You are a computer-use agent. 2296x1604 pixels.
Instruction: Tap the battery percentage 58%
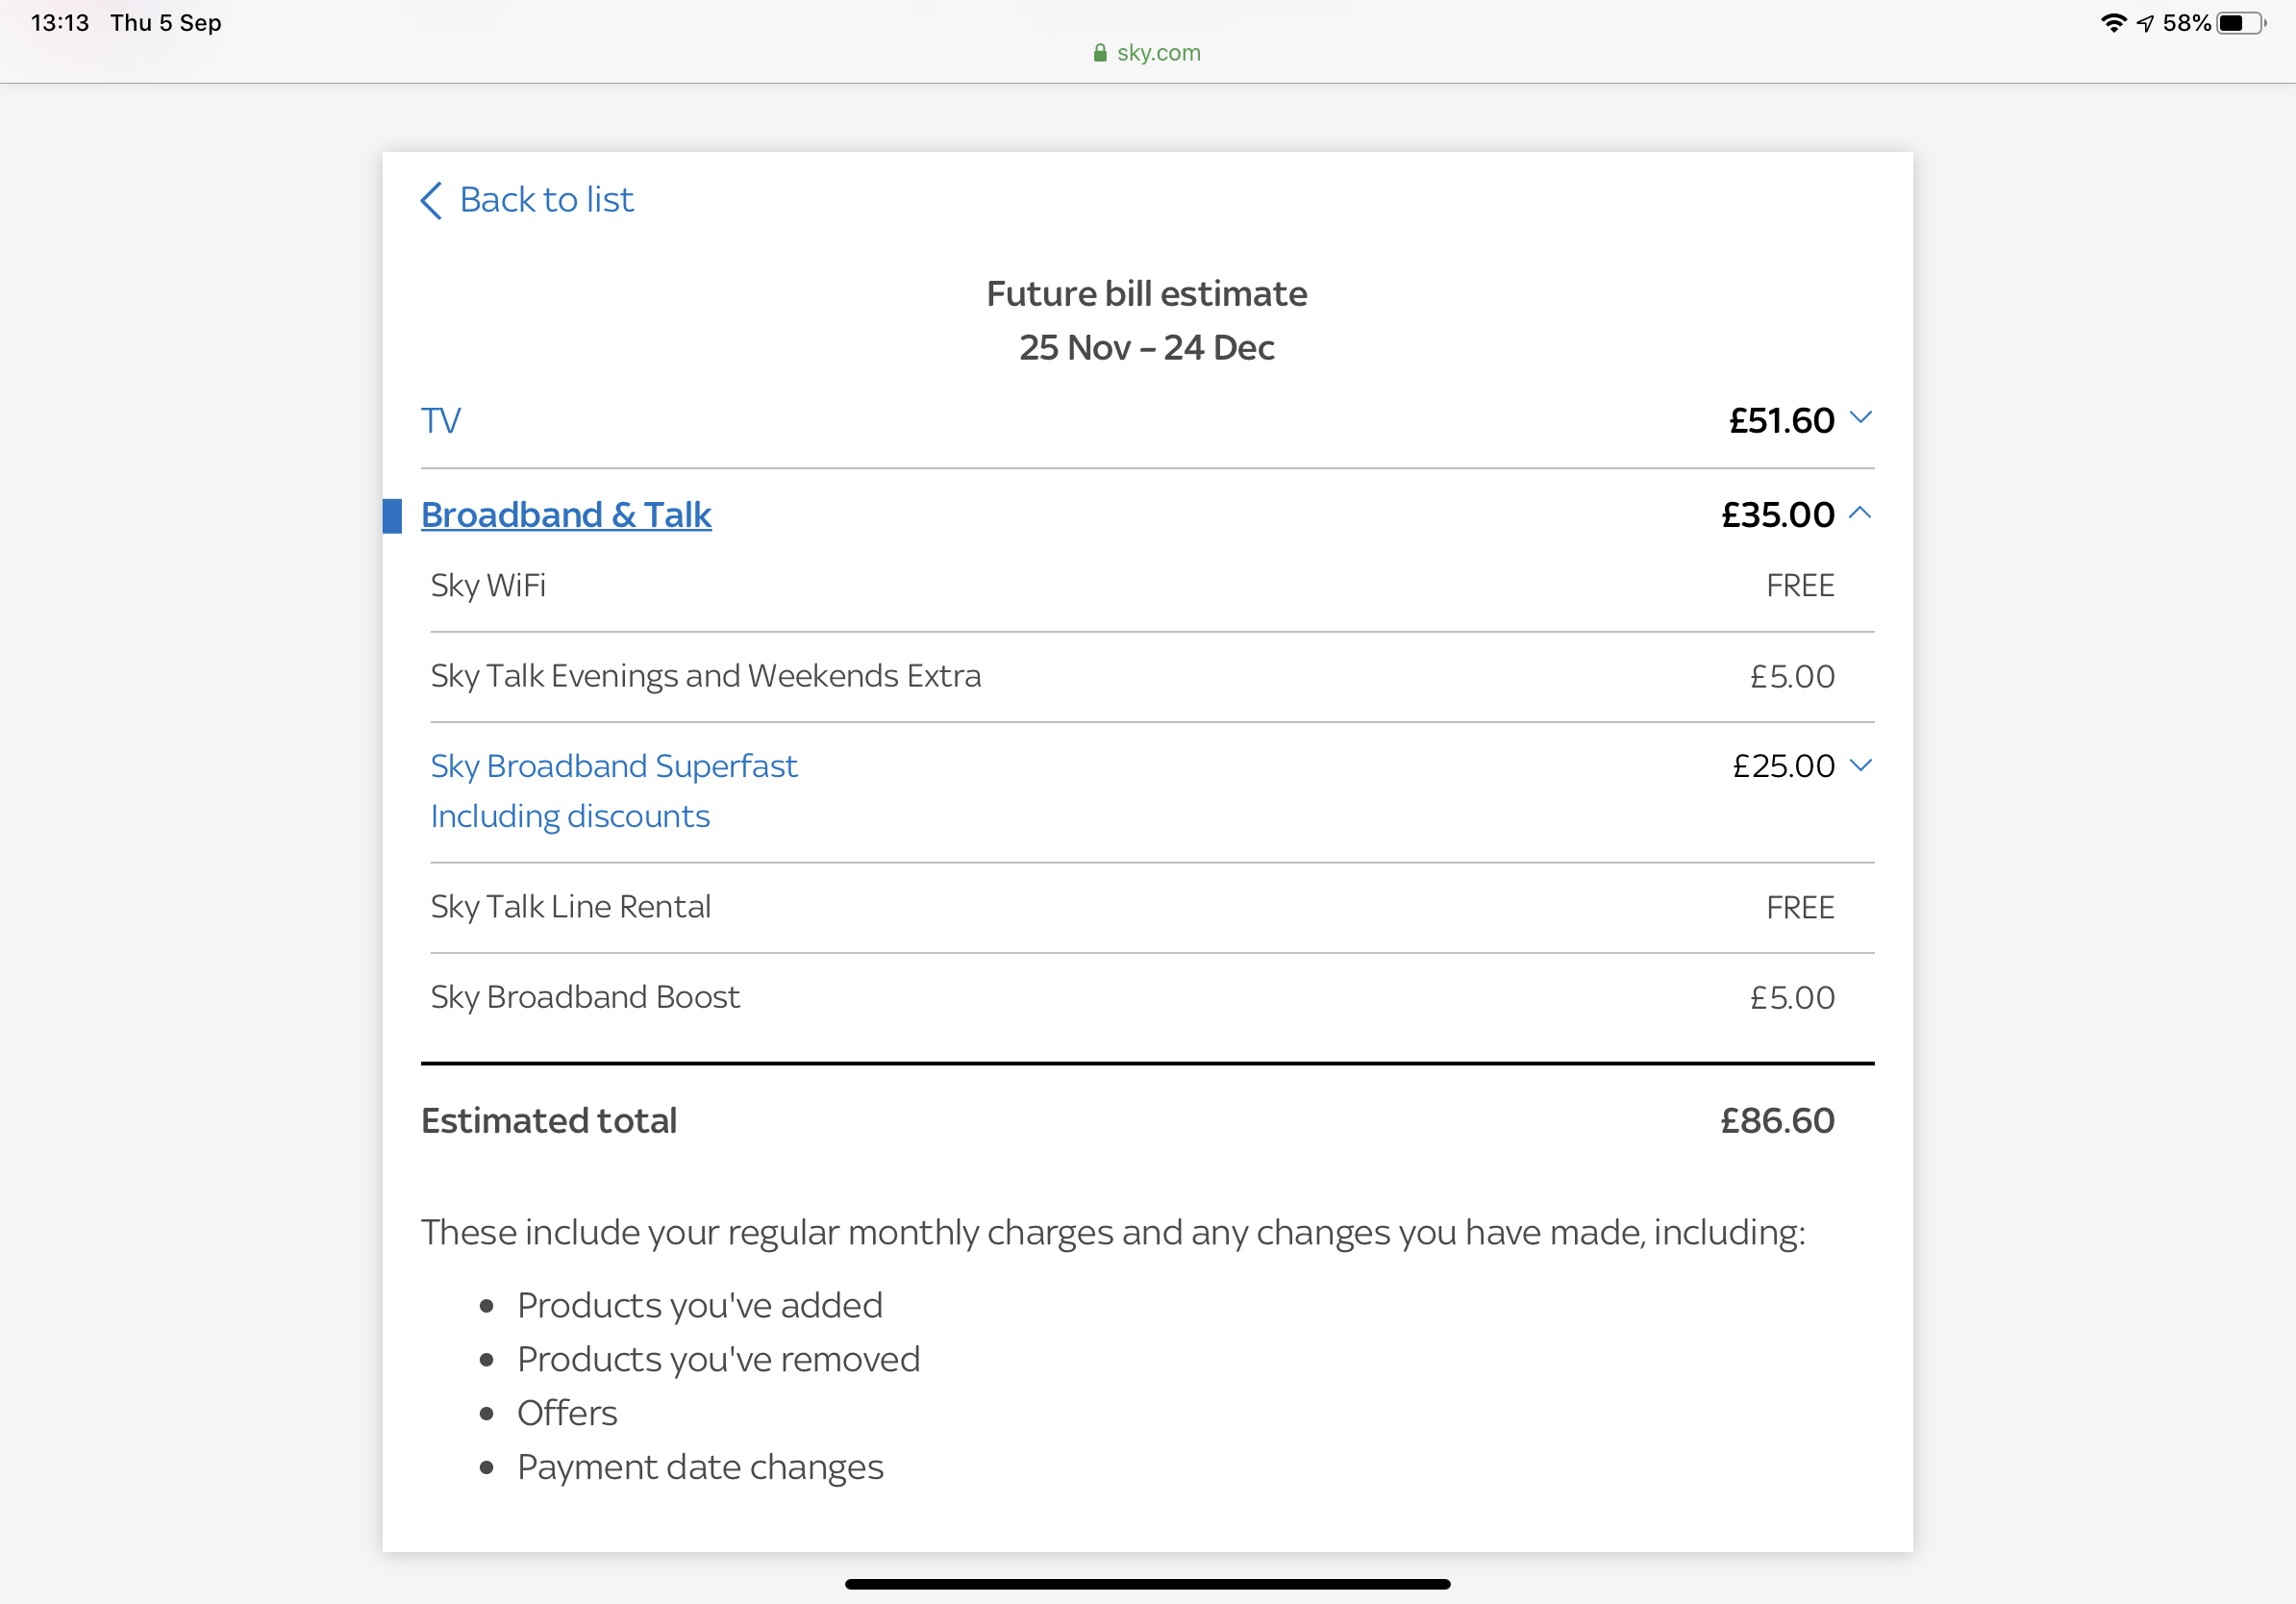pos(2186,22)
